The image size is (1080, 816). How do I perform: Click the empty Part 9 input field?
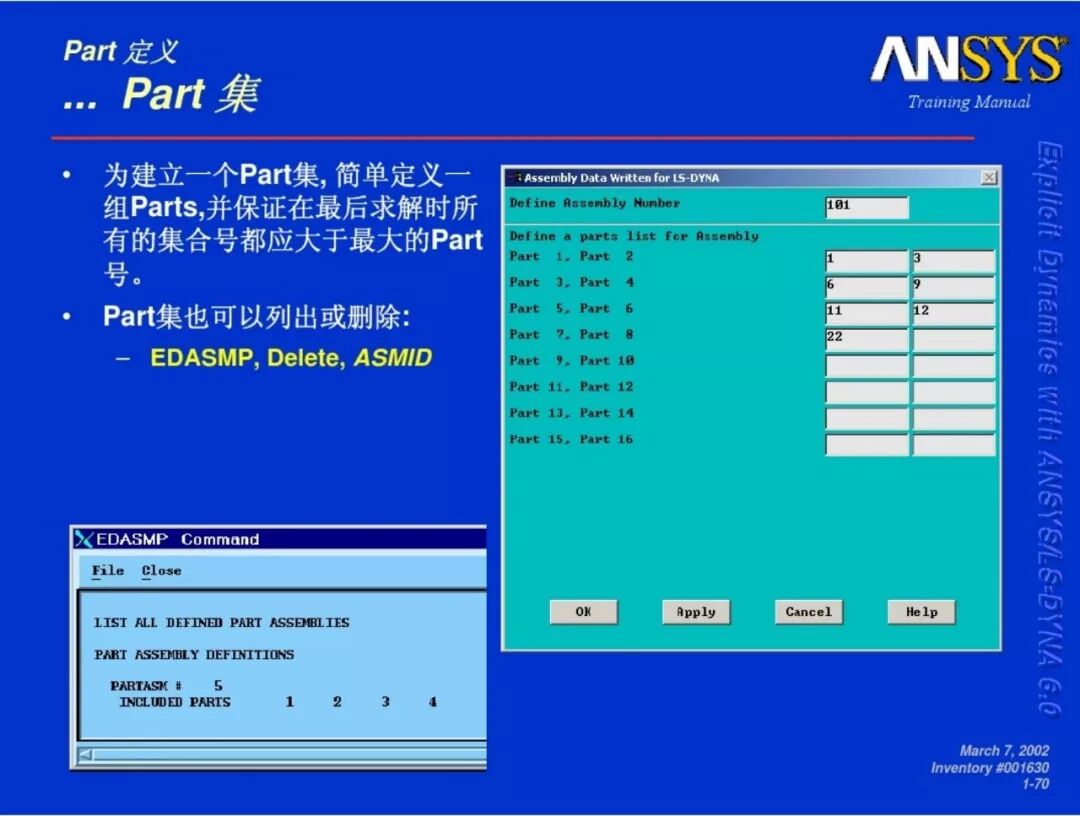pyautogui.click(x=867, y=364)
